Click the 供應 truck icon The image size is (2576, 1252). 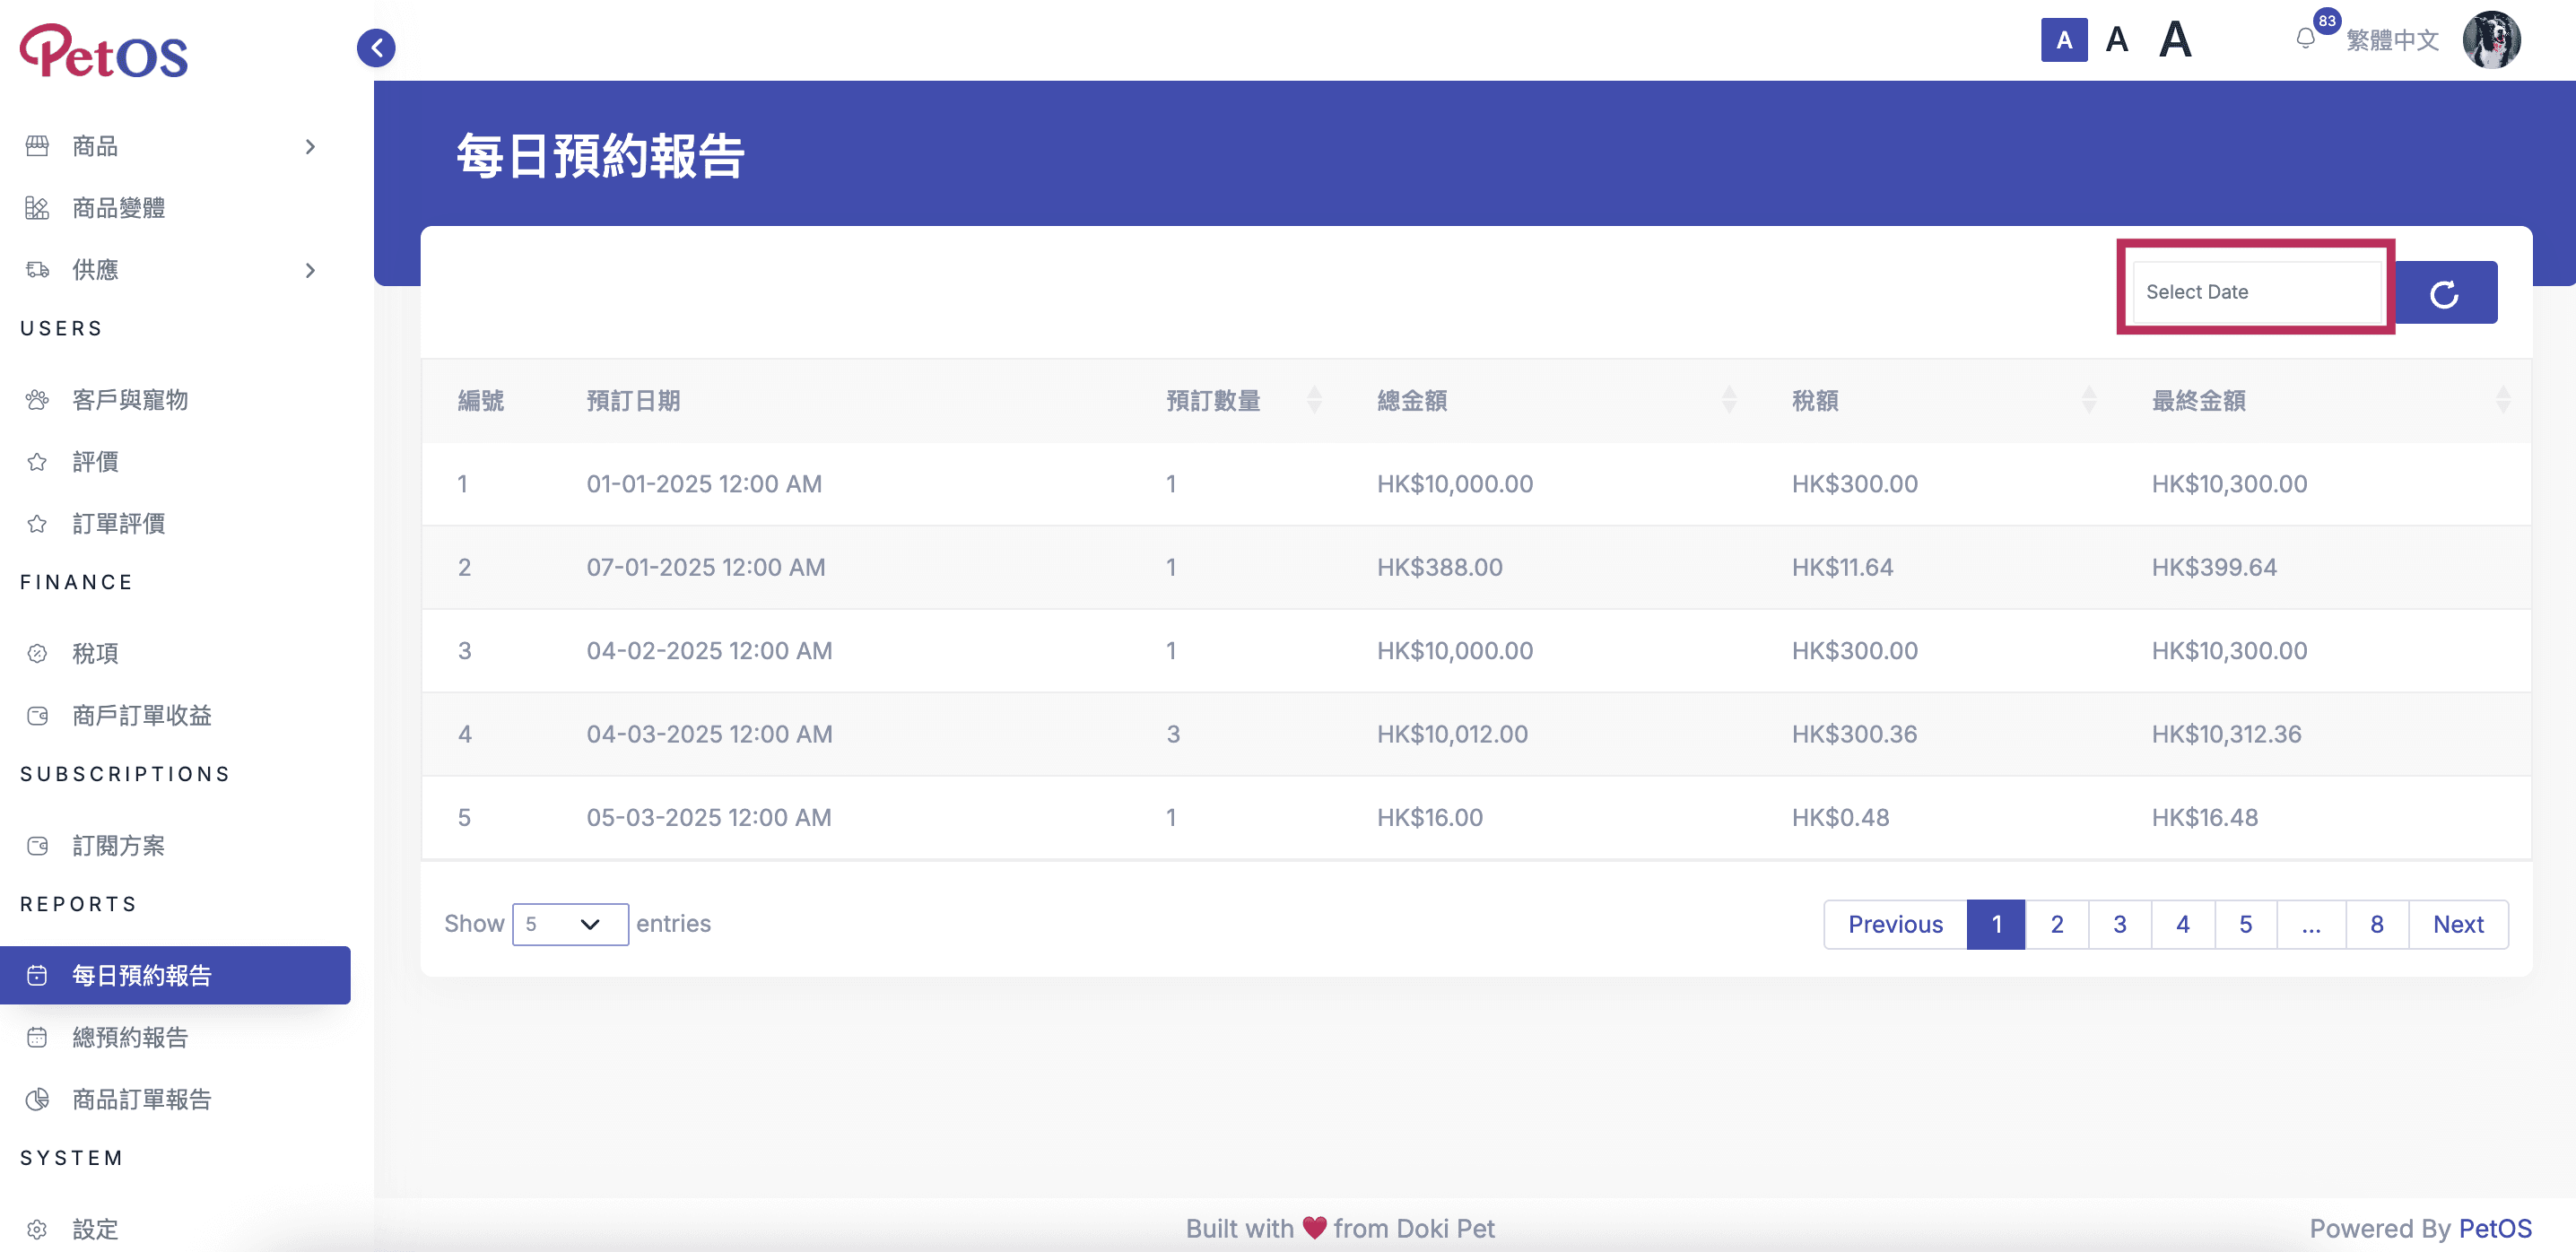point(37,270)
